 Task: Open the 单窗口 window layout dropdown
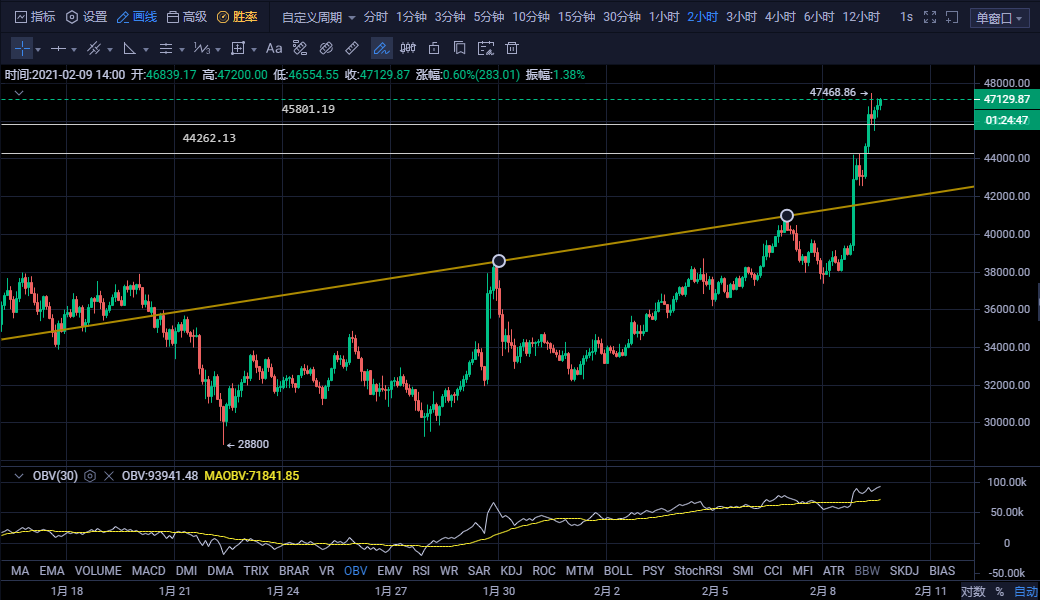[x=1000, y=18]
